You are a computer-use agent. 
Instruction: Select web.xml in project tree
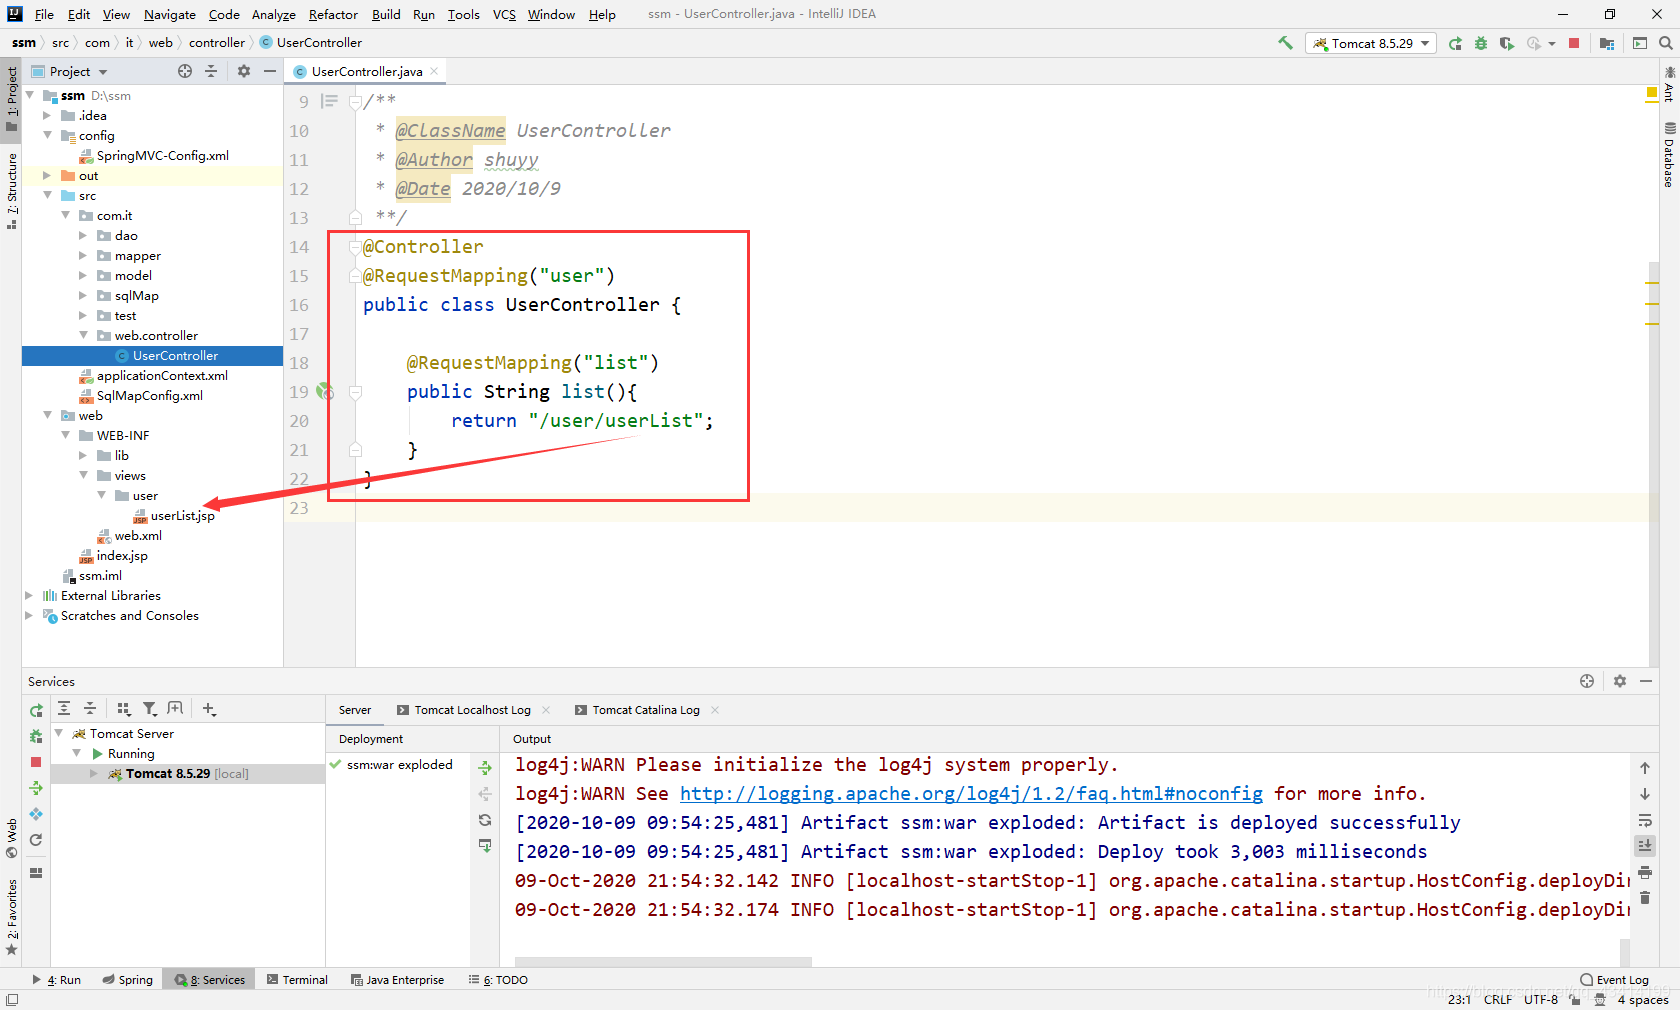130,535
